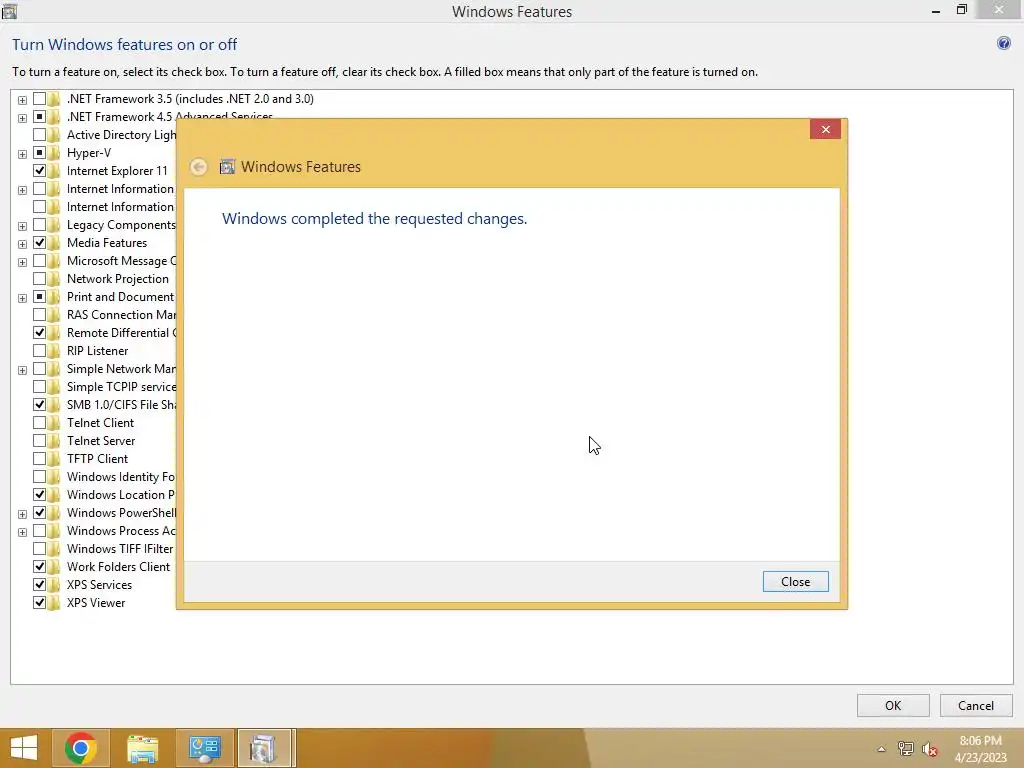Viewport: 1024px width, 768px height.
Task: Expand the .NET Framework 3.5 node
Action: tap(22, 100)
